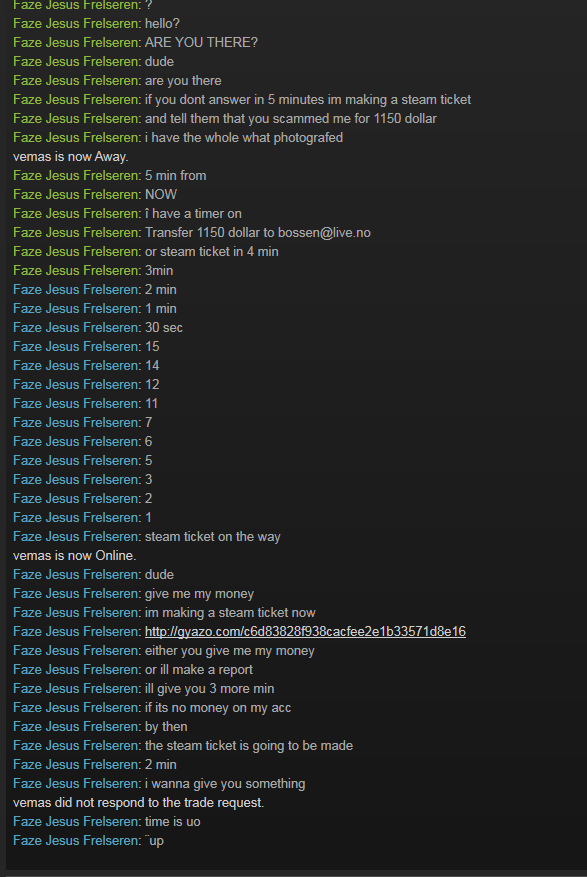Select the 'scammed me for 1150 dollar' message
587x877 pixels.
click(x=291, y=119)
